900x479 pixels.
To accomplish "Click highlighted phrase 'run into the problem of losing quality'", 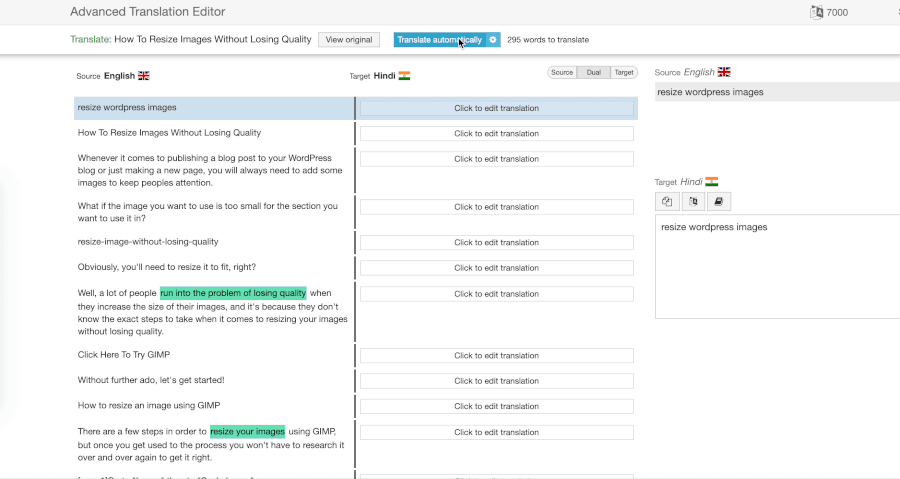I will tap(233, 293).
